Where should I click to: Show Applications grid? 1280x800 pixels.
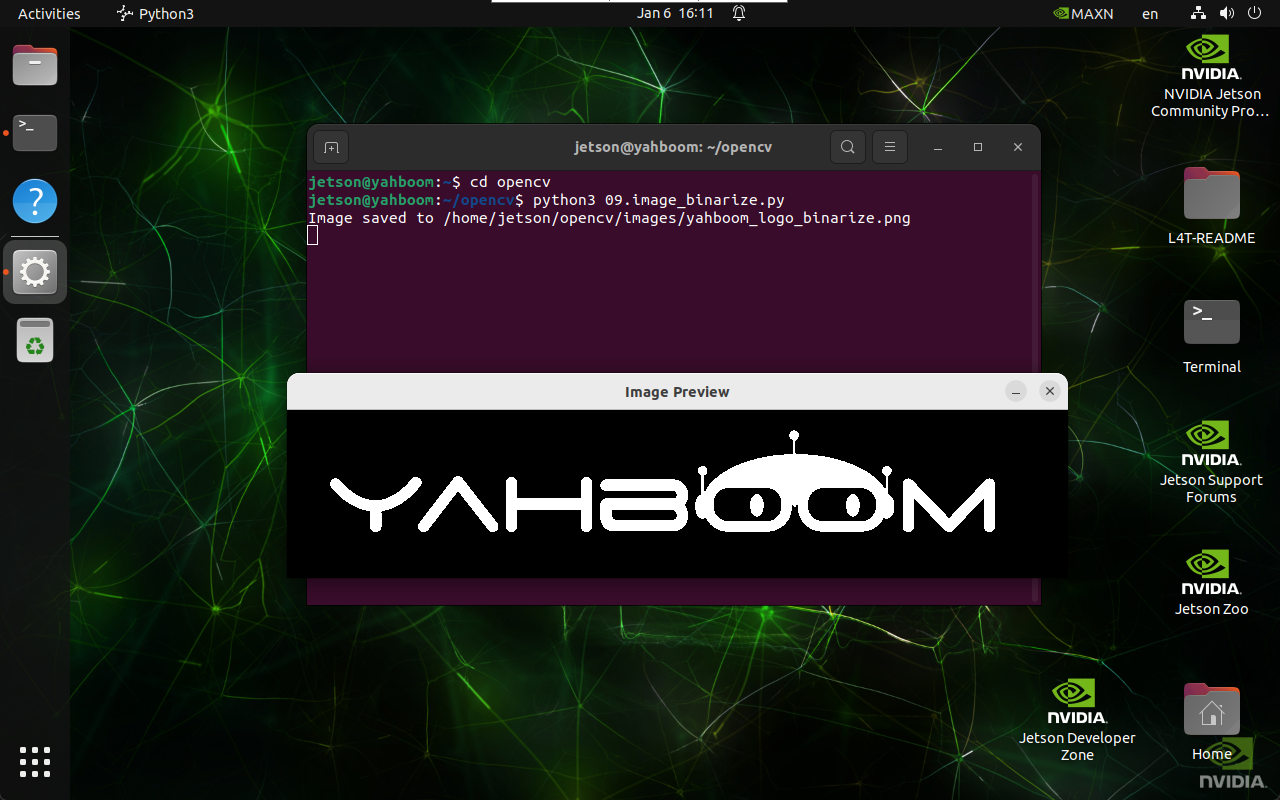tap(35, 761)
